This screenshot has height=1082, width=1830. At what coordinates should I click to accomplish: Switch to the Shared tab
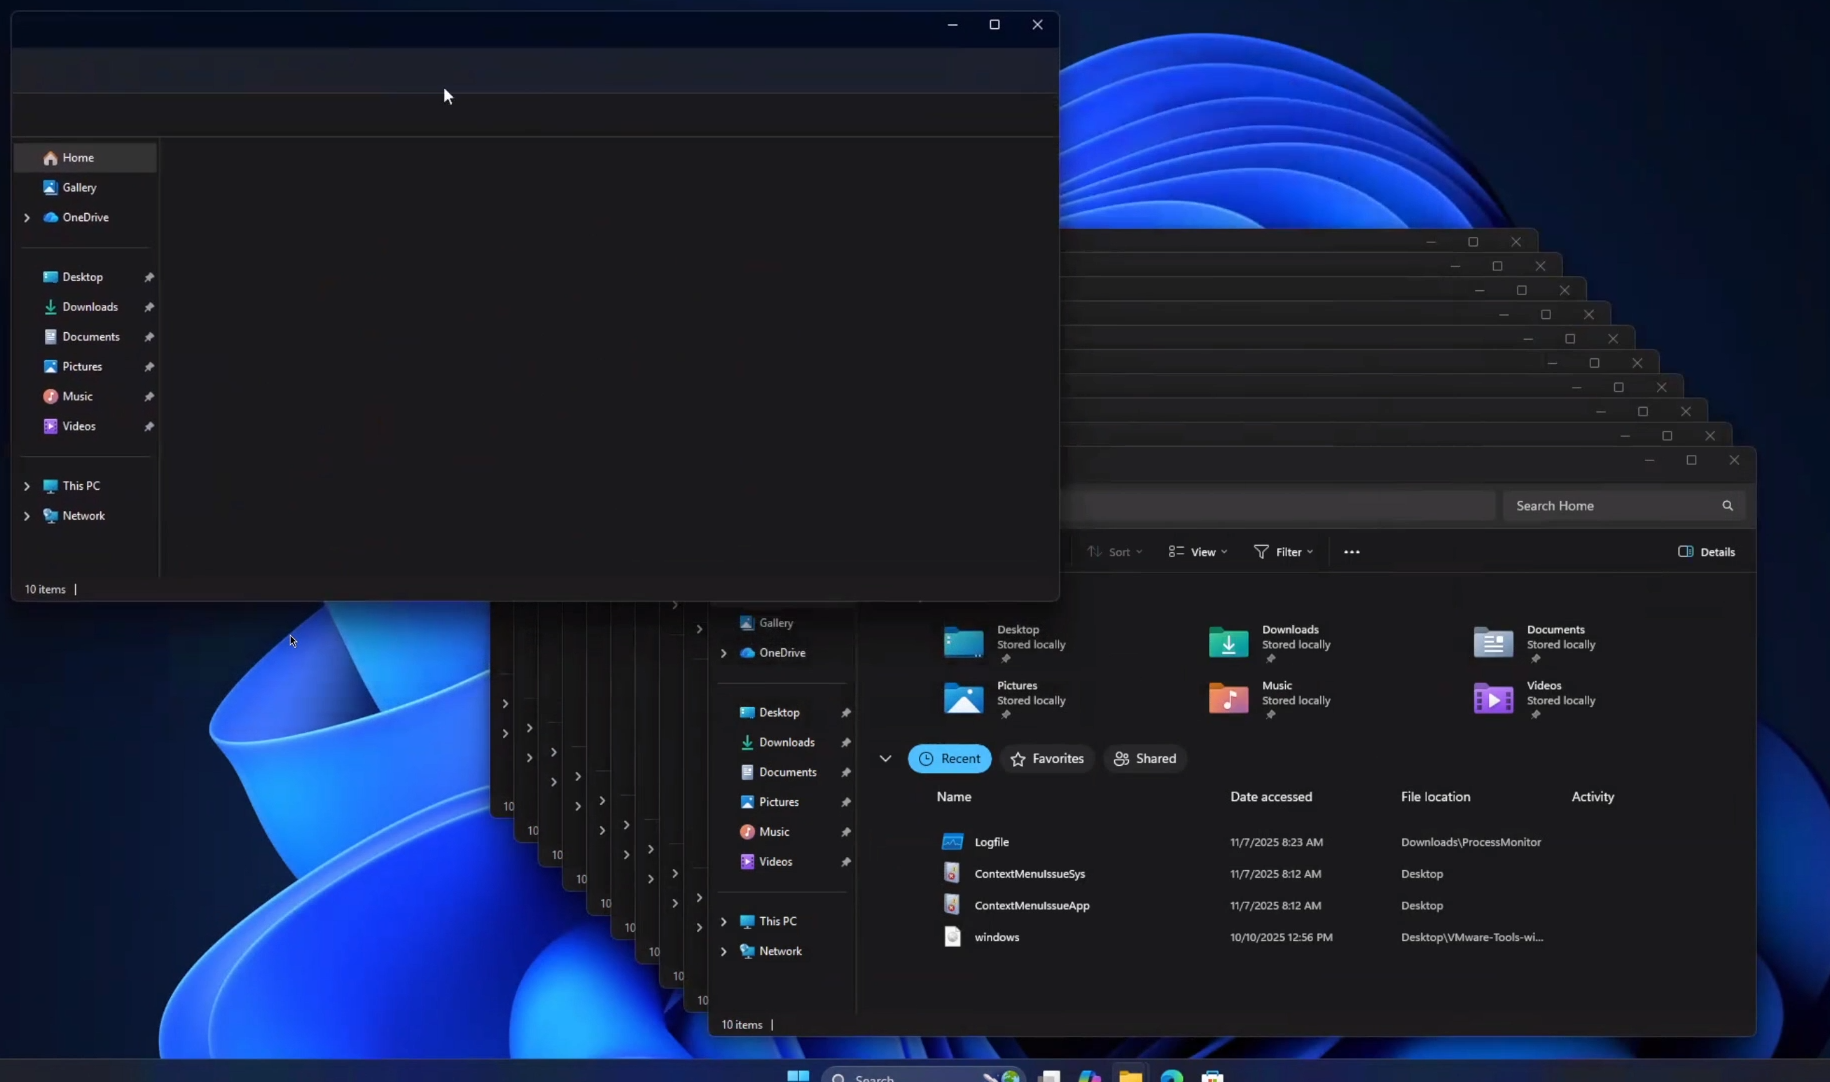tap(1145, 759)
